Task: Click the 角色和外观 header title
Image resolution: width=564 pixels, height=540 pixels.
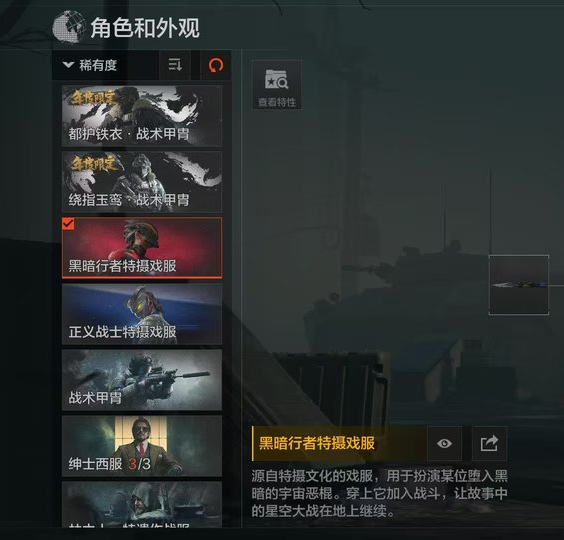Action: point(145,28)
